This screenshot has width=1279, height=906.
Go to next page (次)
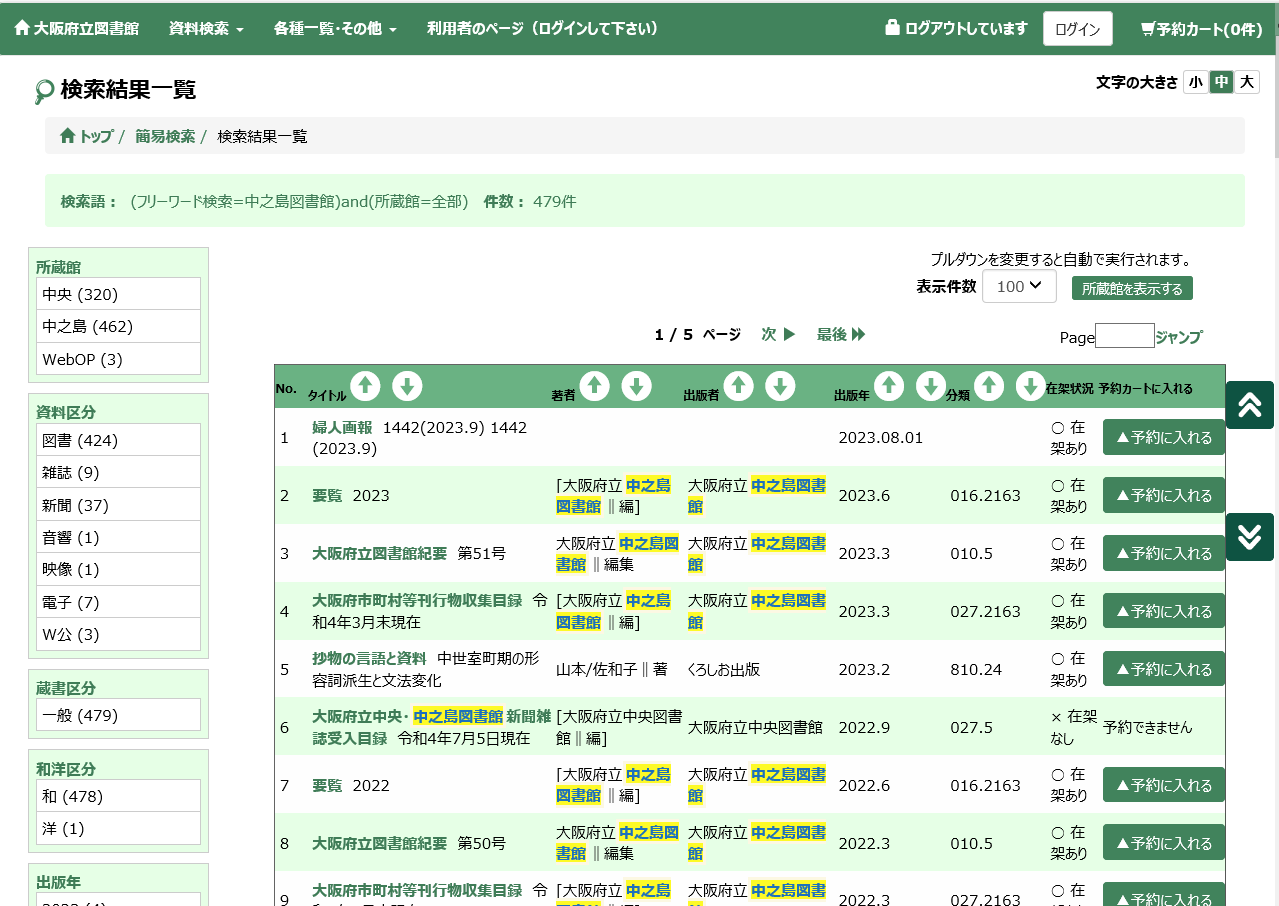click(x=778, y=334)
